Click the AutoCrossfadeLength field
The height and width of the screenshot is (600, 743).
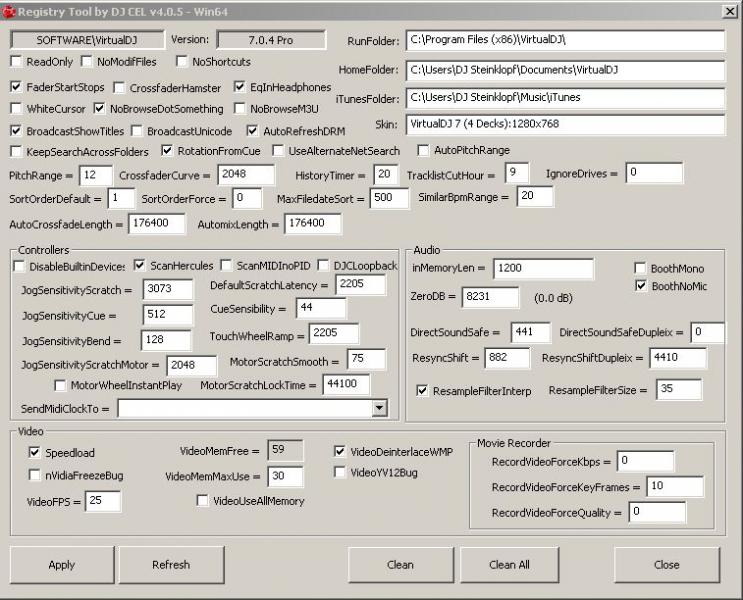(x=157, y=224)
